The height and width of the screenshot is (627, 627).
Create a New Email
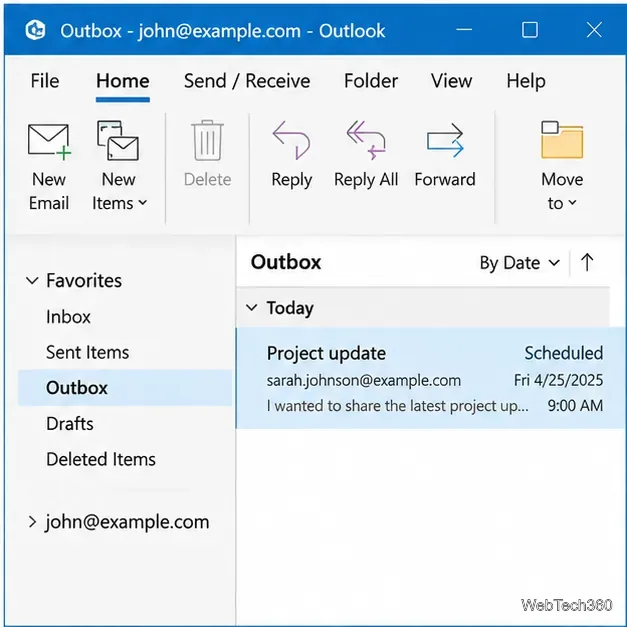[49, 167]
